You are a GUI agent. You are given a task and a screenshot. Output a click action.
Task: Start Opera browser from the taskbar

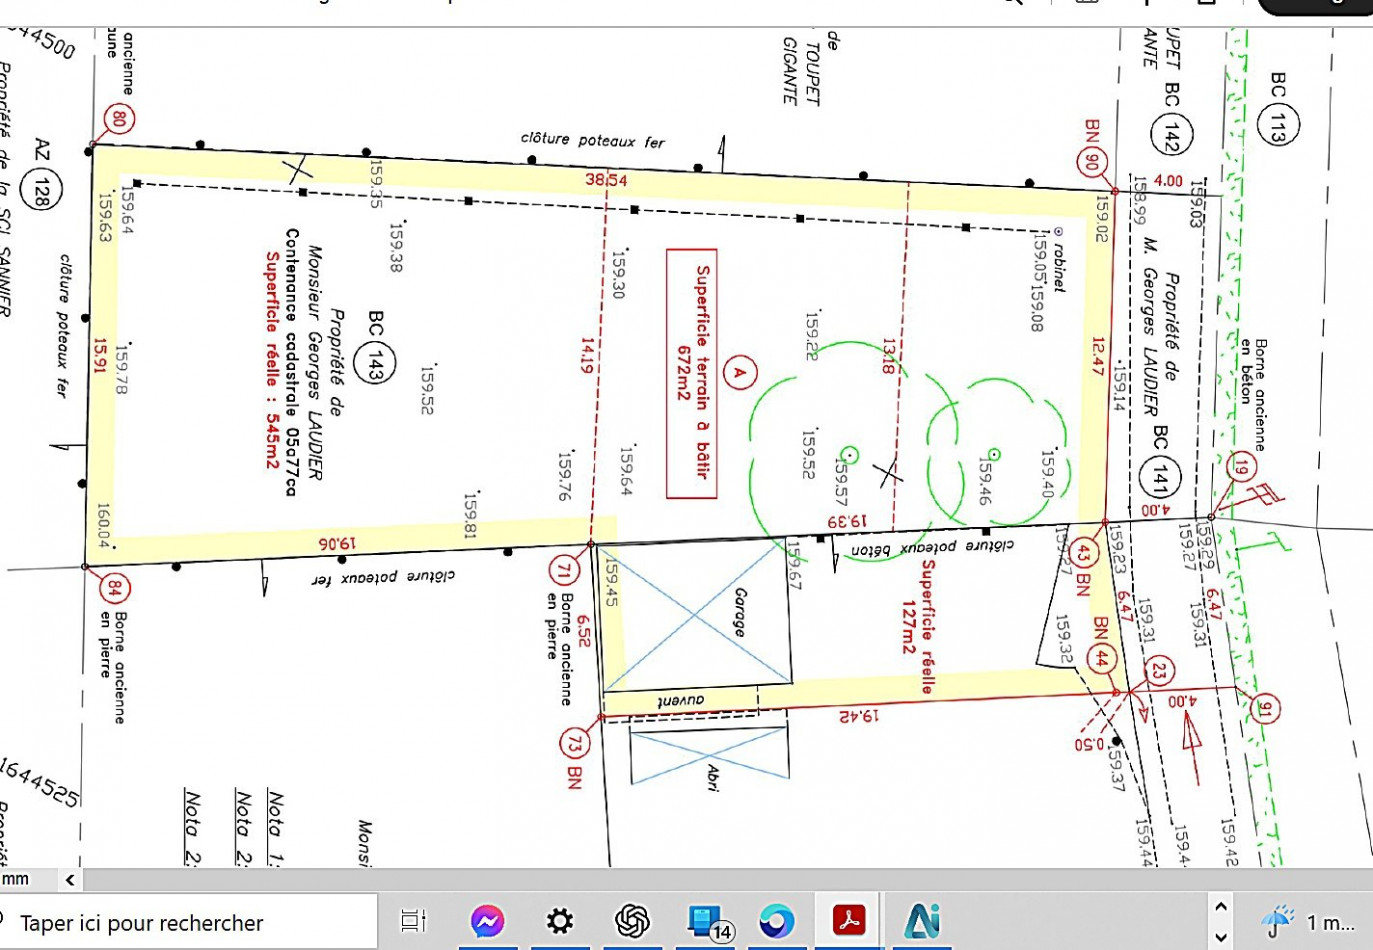pyautogui.click(x=778, y=921)
